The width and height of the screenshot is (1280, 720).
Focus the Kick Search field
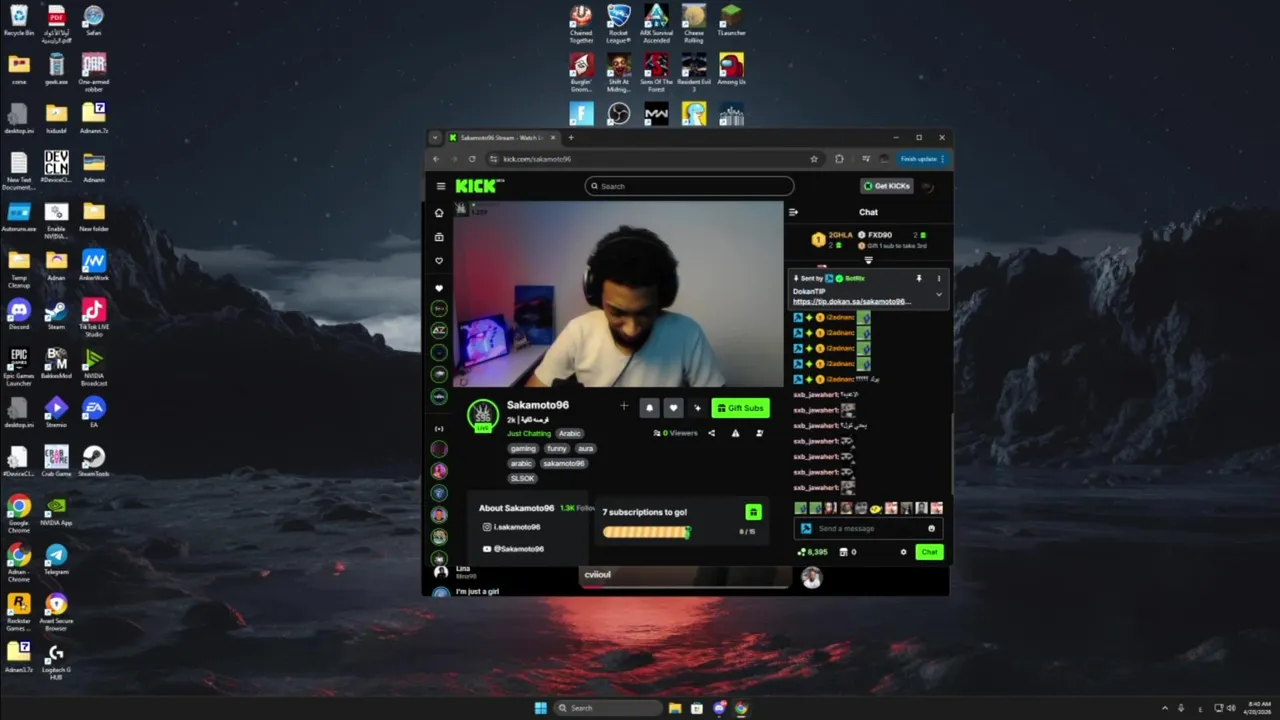coord(690,186)
